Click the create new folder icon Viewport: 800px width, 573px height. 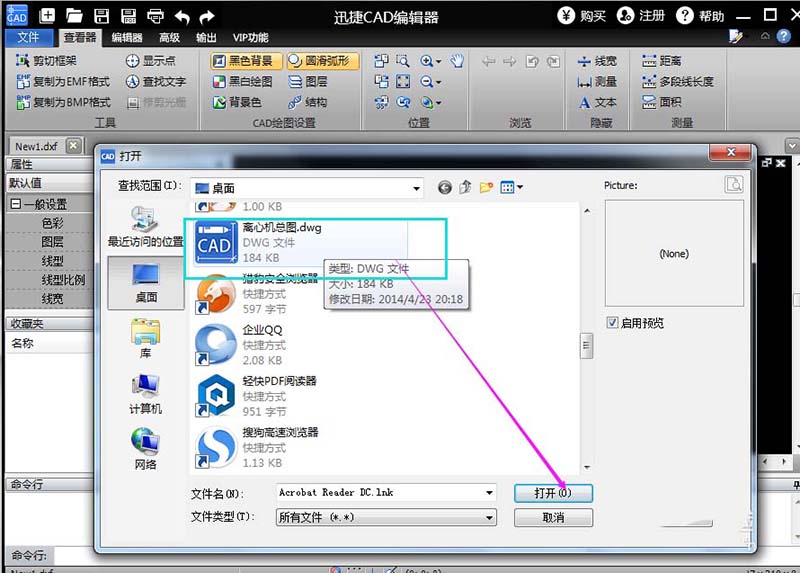(x=486, y=188)
